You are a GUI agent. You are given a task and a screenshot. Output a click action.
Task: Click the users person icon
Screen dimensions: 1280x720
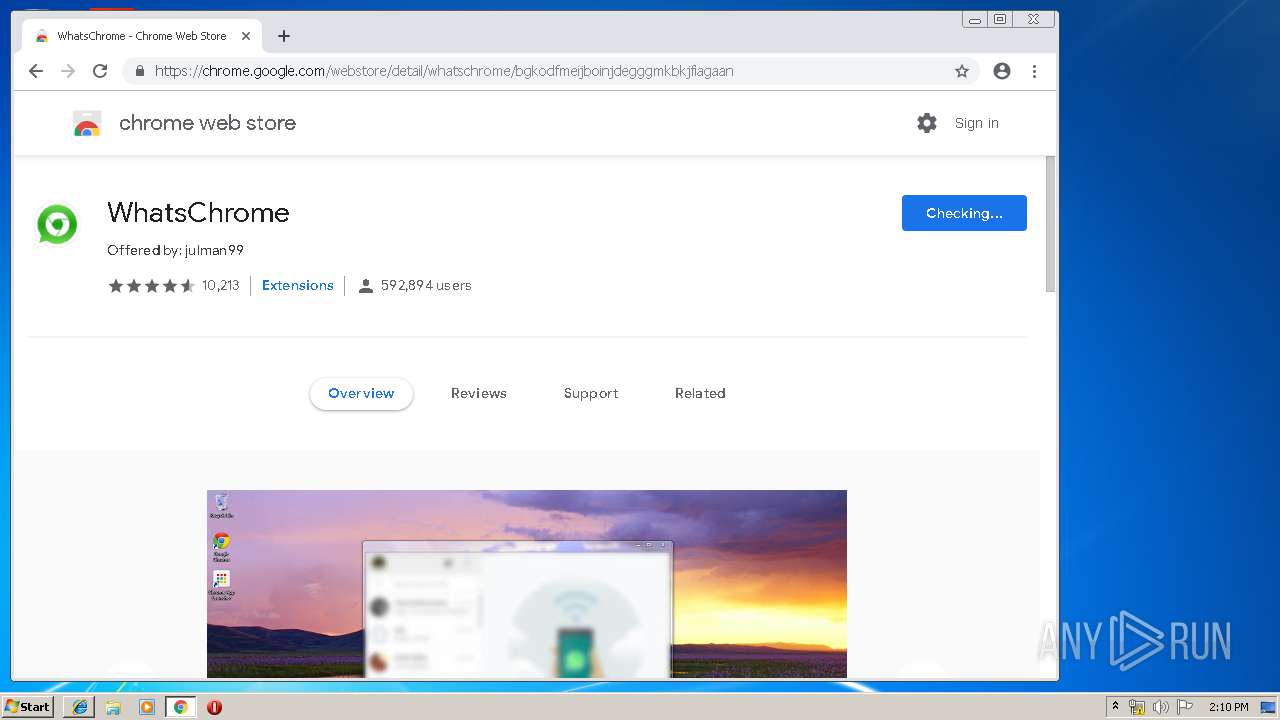(366, 286)
